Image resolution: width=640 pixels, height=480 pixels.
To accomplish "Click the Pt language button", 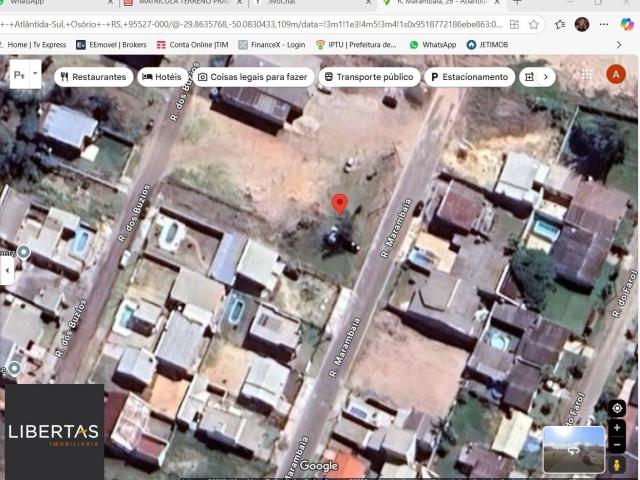I will pos(19,75).
